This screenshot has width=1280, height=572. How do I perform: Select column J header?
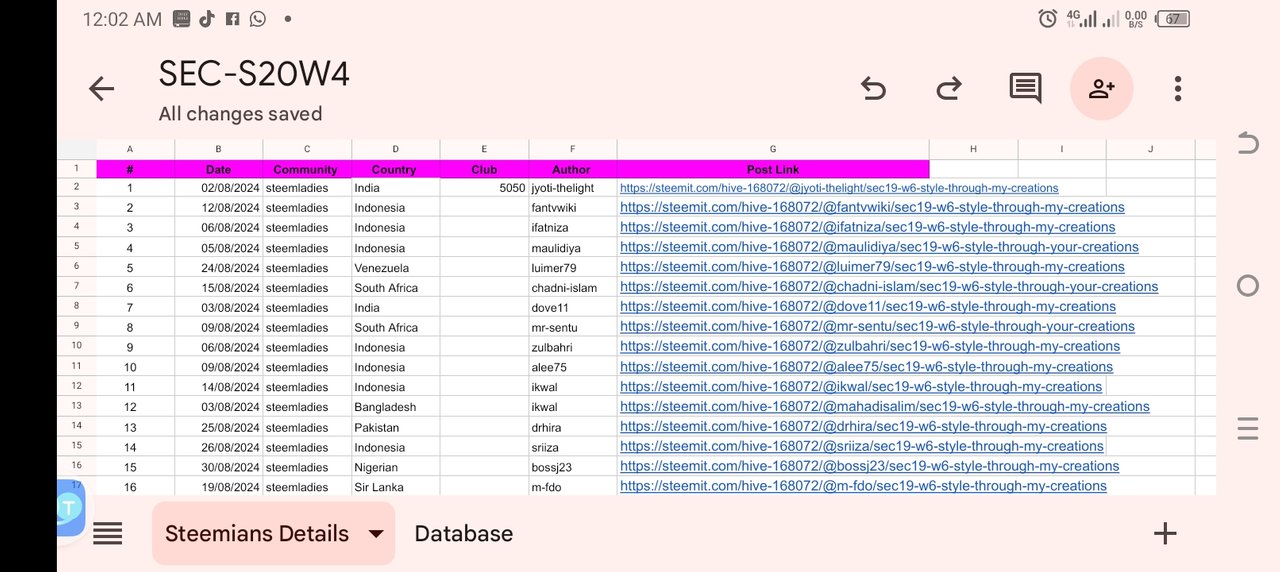pyautogui.click(x=1150, y=149)
